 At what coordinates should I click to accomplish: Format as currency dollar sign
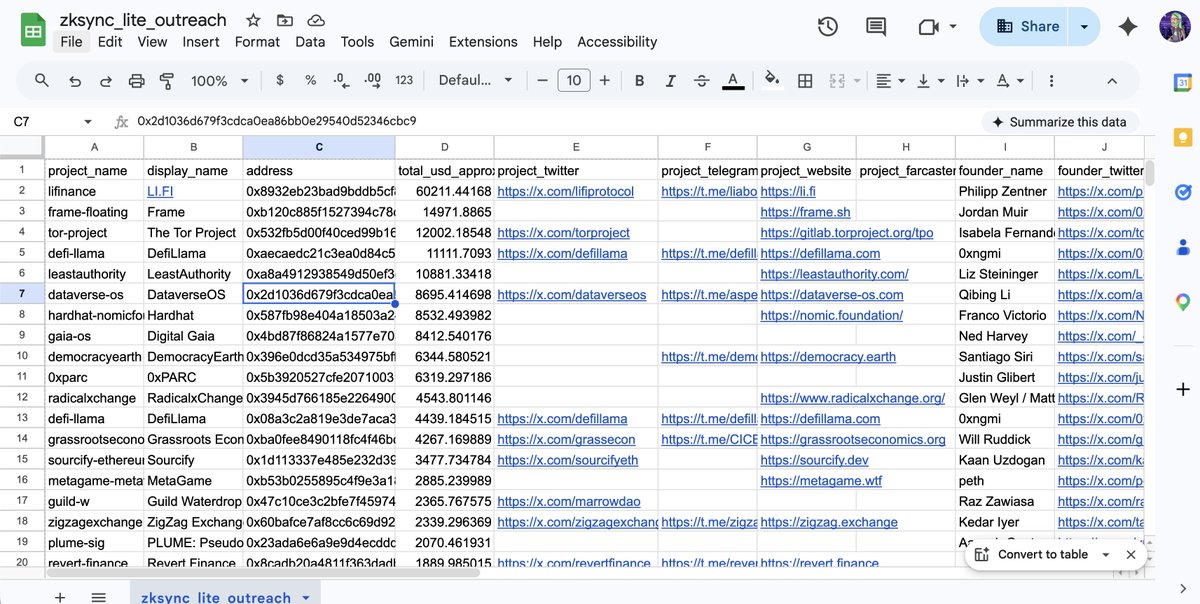[x=279, y=80]
